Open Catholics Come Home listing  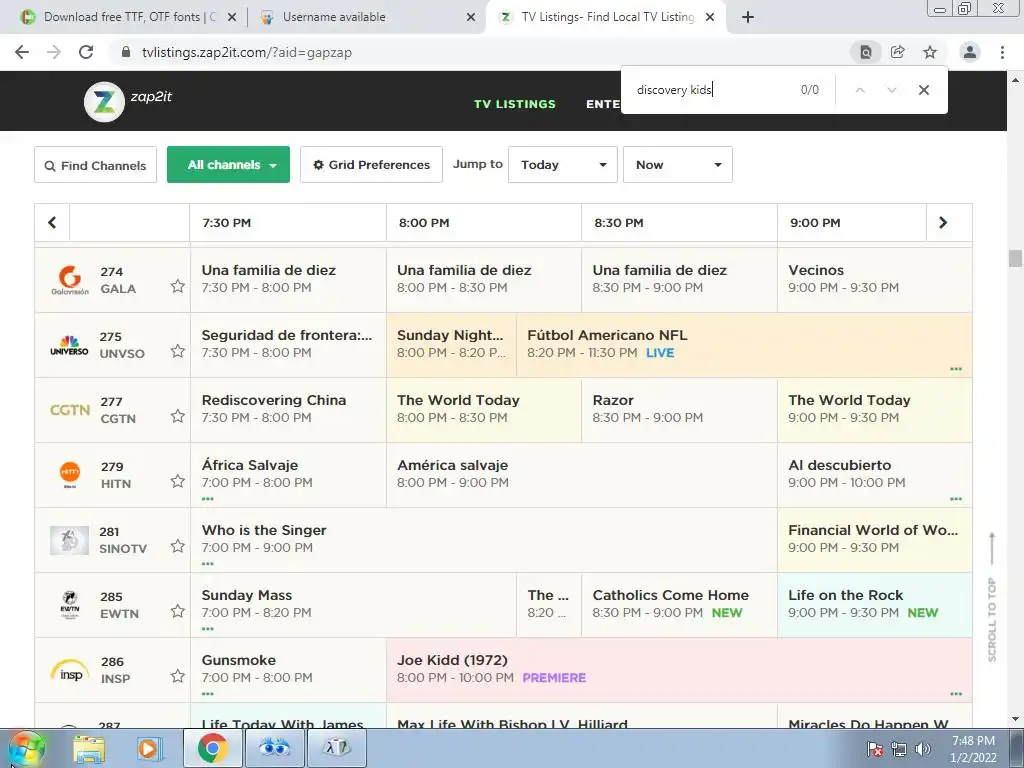(x=679, y=605)
